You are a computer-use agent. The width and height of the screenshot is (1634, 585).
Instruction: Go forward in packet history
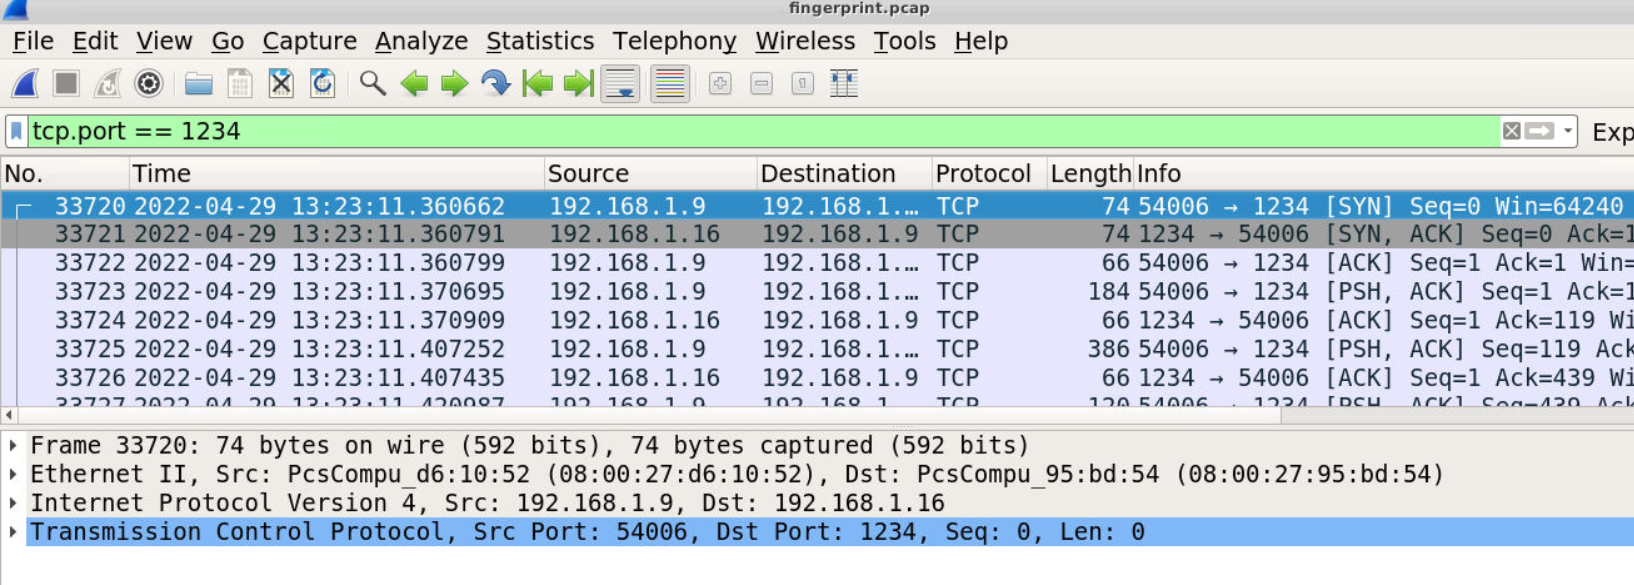tap(455, 84)
